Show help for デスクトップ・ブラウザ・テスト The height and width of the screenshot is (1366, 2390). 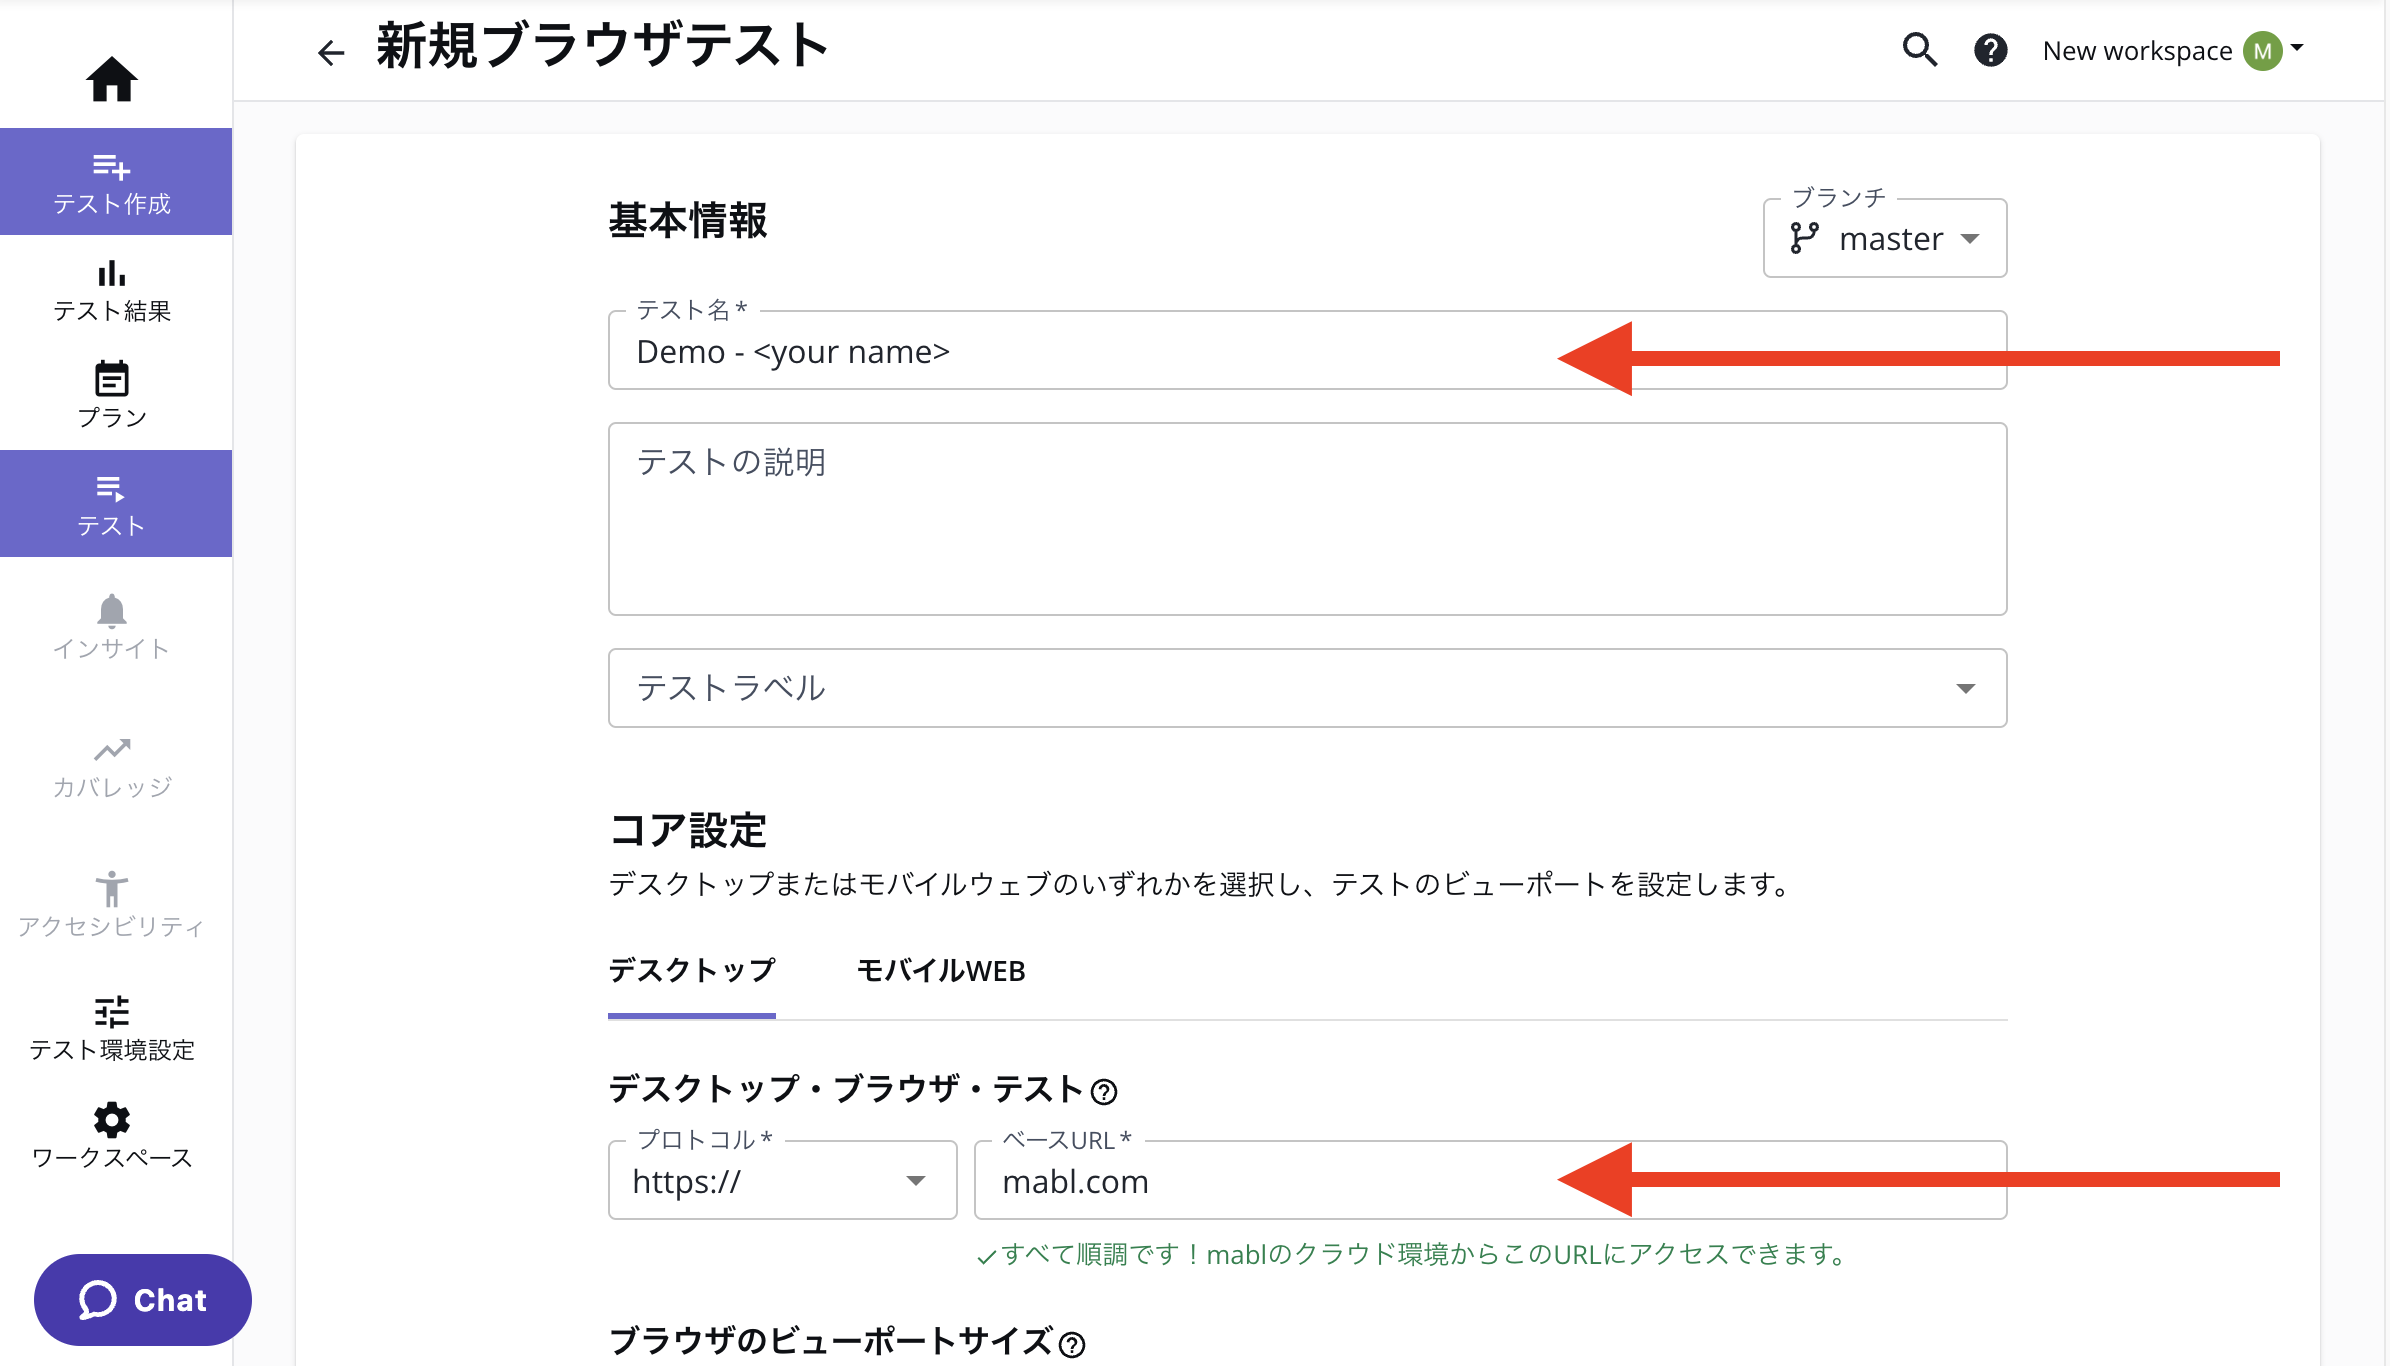click(x=1104, y=1091)
